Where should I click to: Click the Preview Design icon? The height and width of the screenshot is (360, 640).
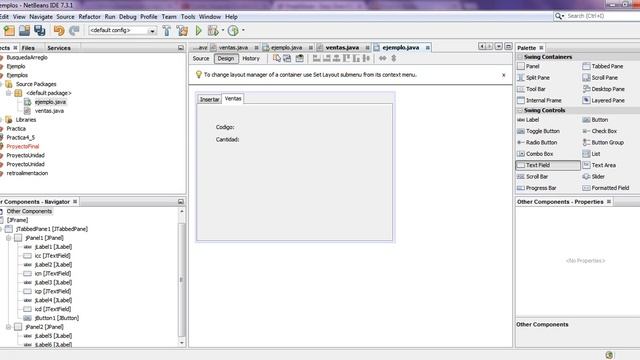(300, 58)
